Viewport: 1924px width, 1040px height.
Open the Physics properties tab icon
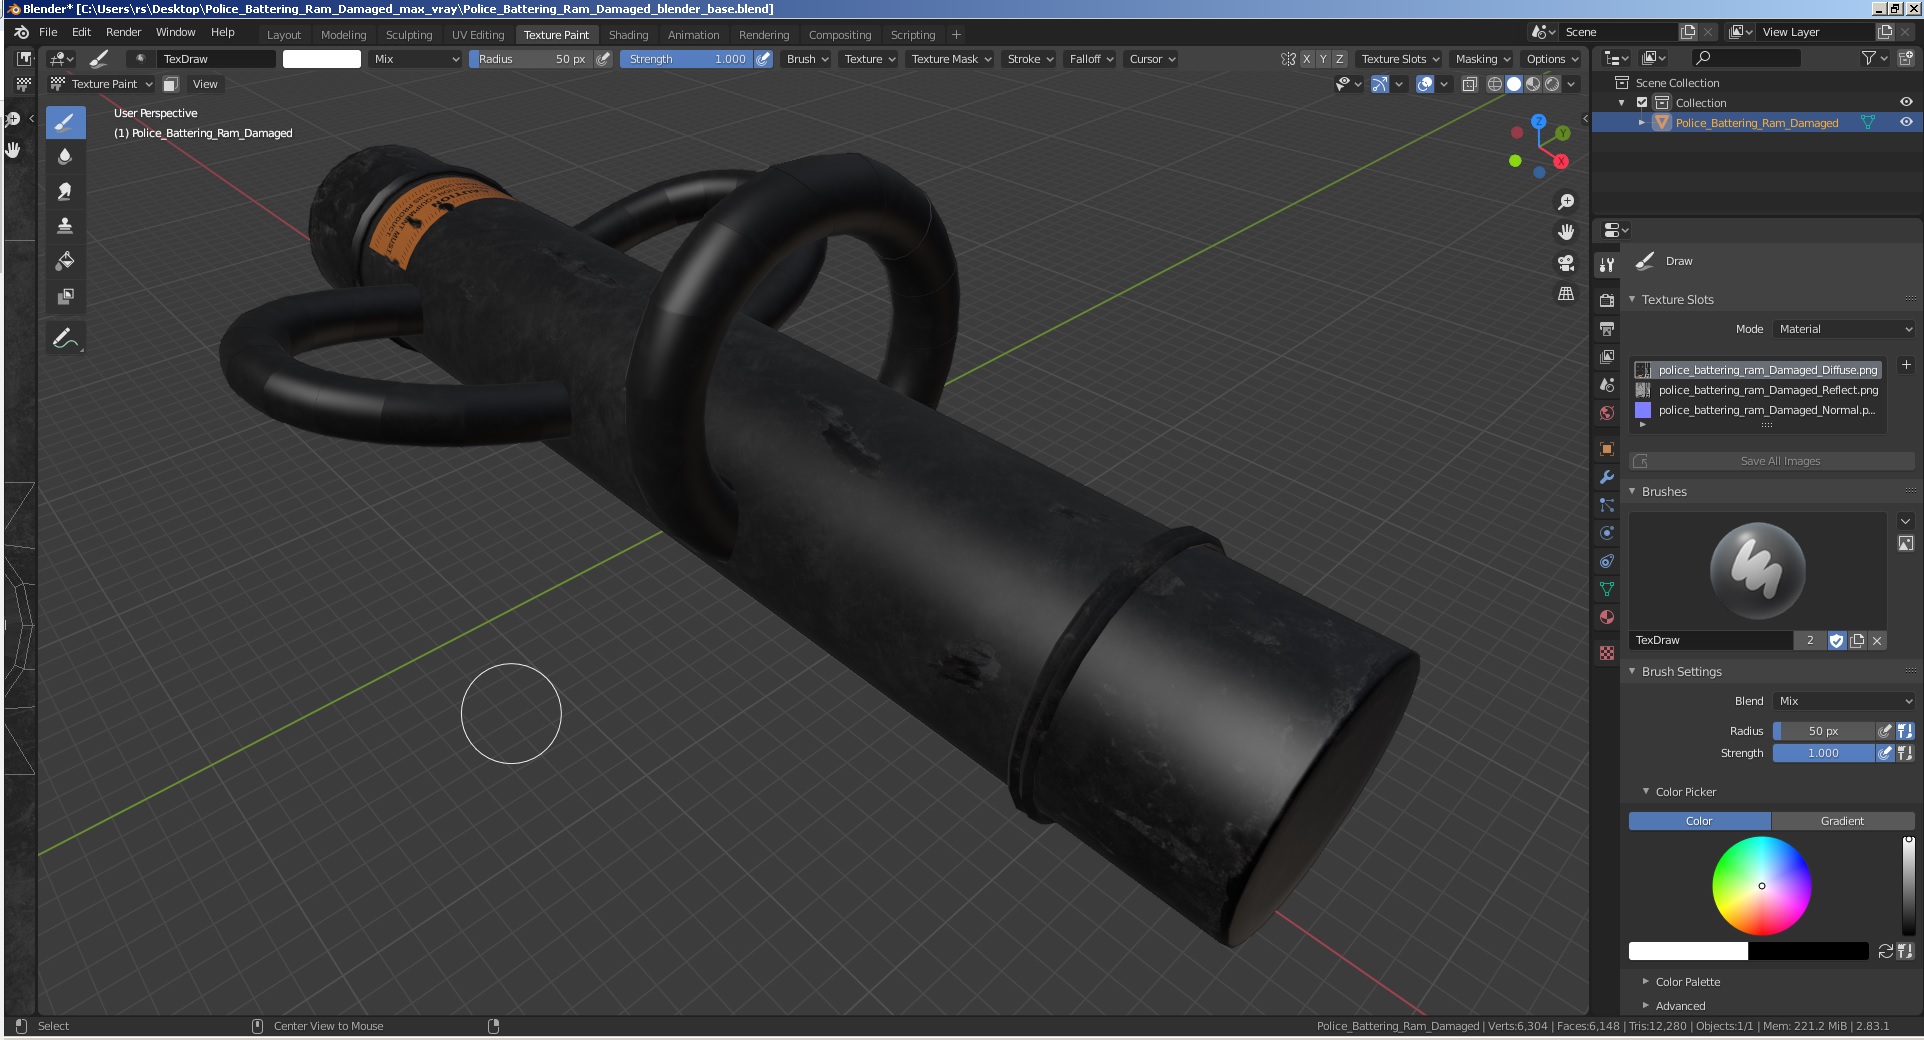tap(1607, 533)
